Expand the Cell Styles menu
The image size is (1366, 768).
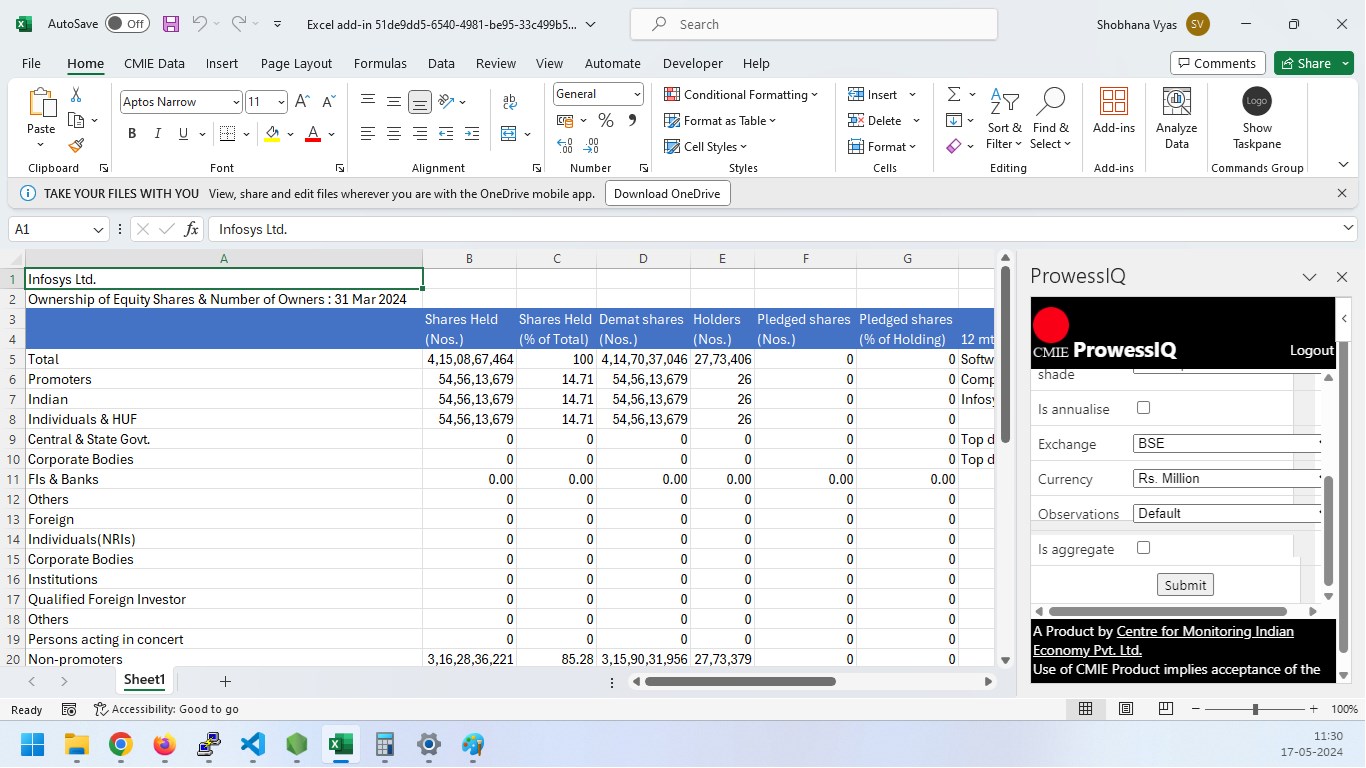click(706, 146)
